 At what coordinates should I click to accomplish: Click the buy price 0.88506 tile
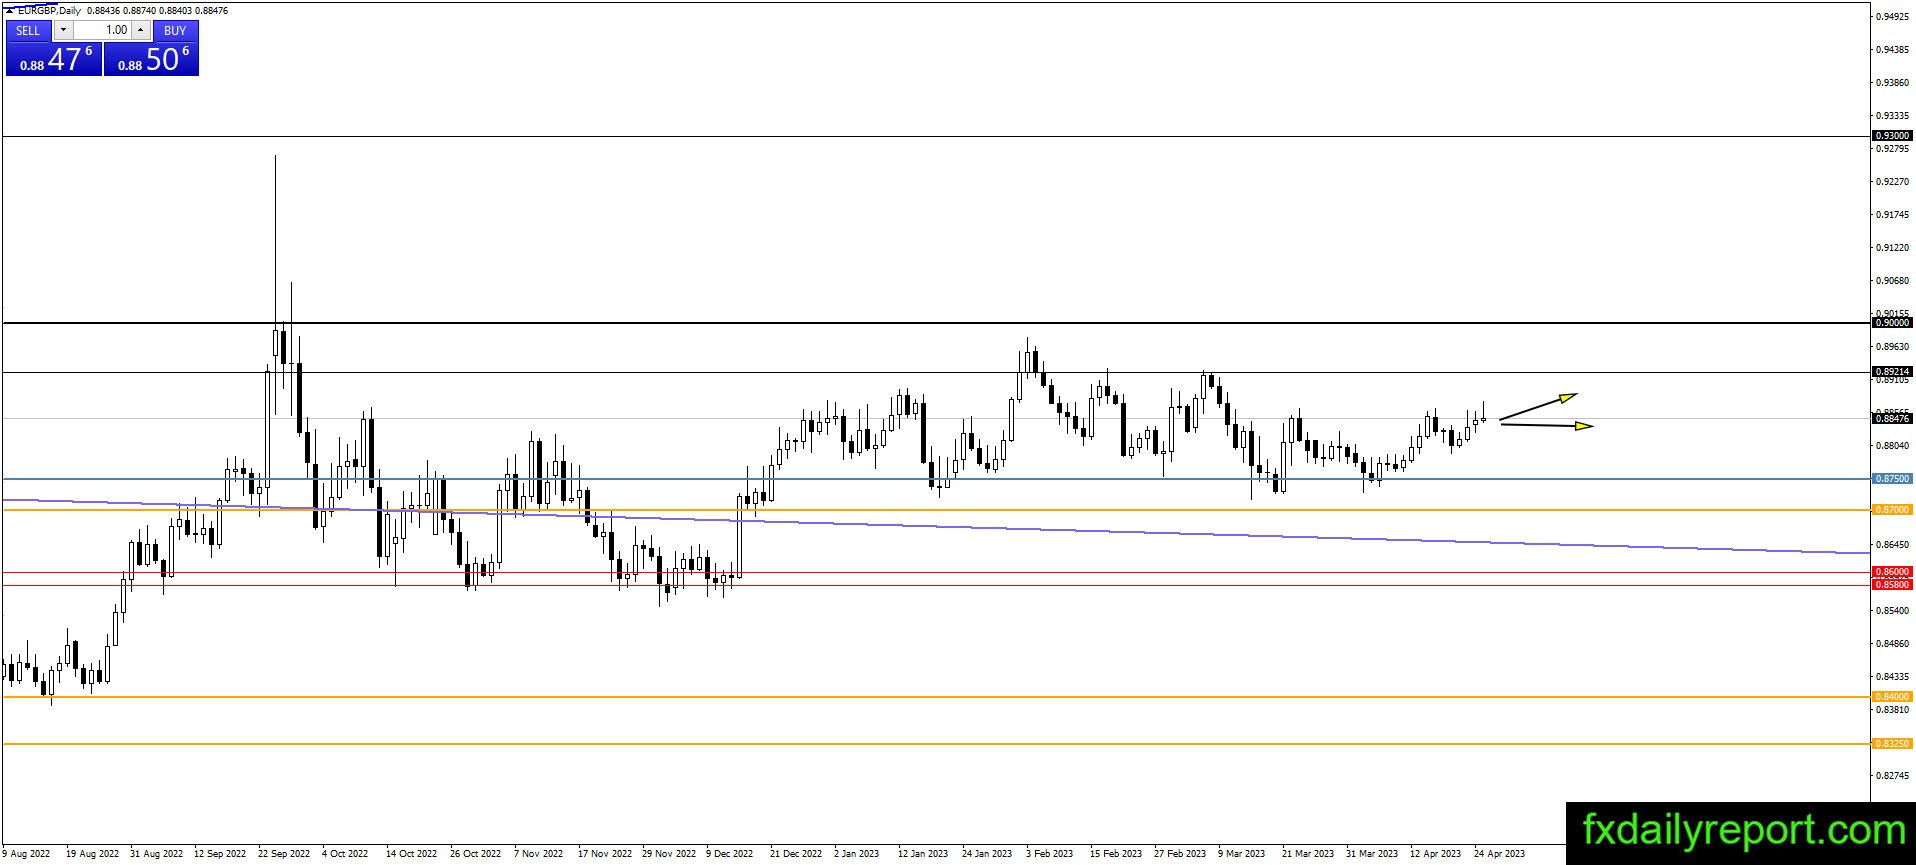[x=151, y=59]
